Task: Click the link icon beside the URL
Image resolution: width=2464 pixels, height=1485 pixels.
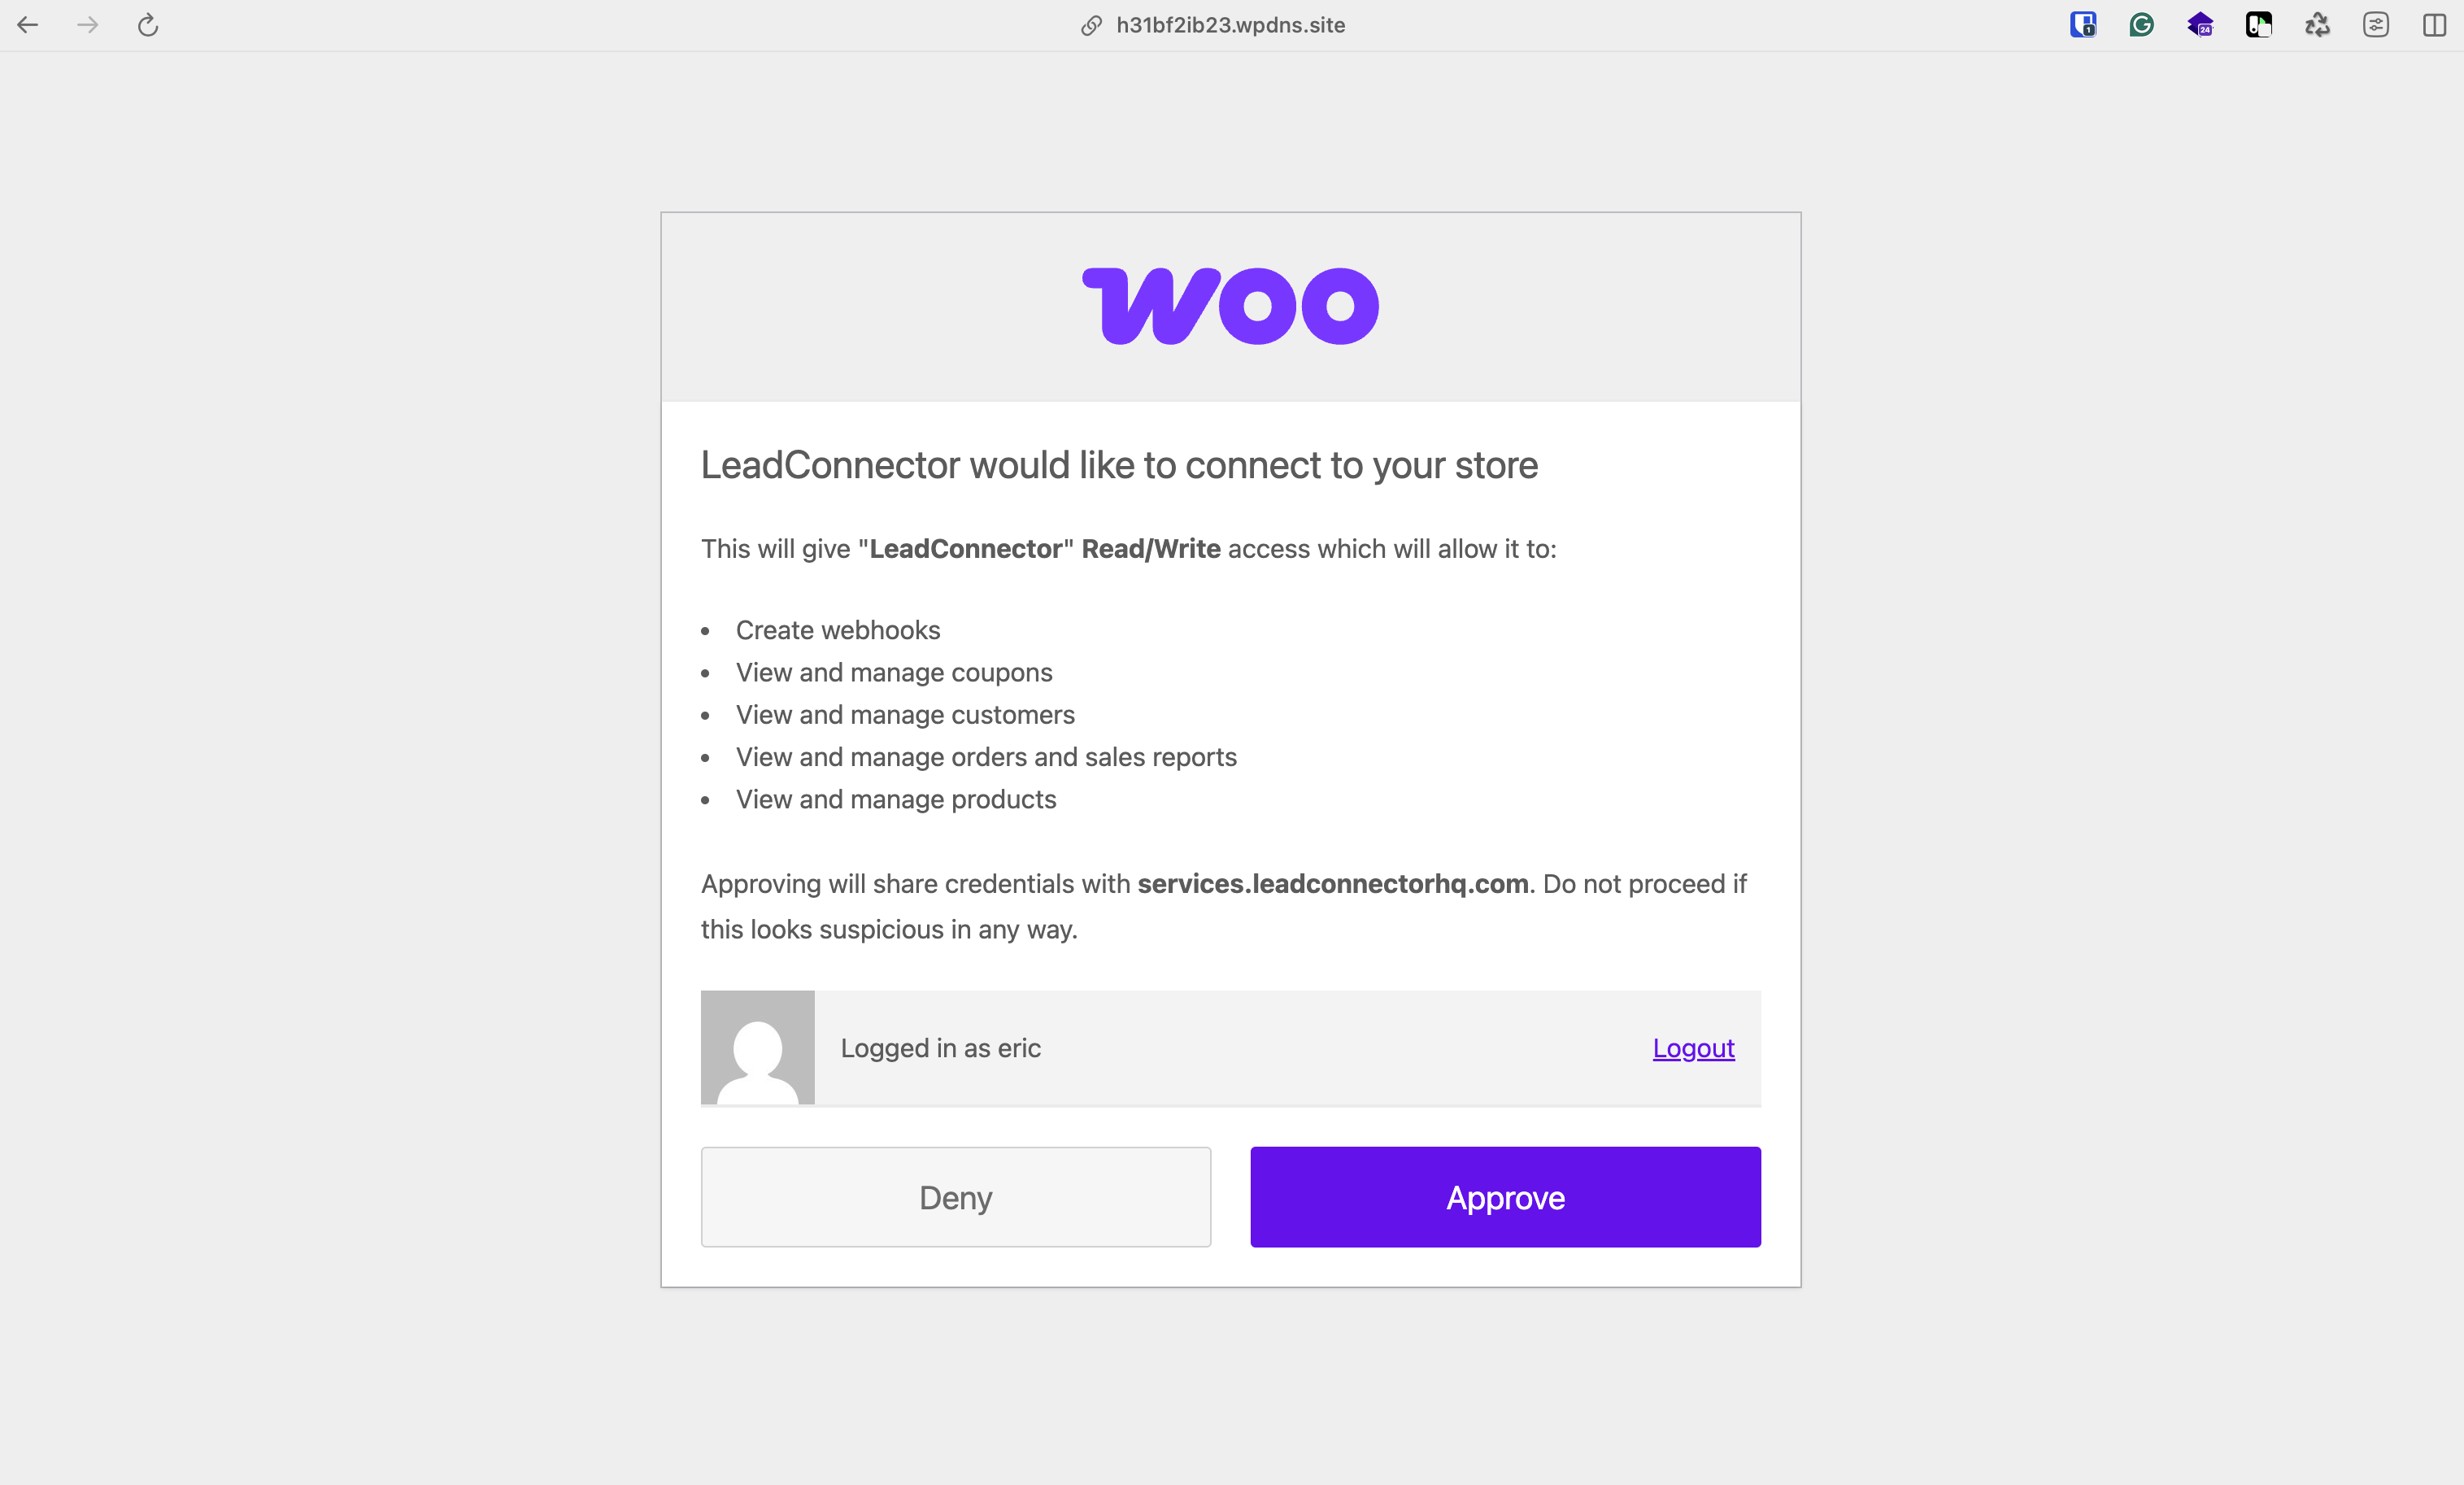Action: tap(1091, 26)
